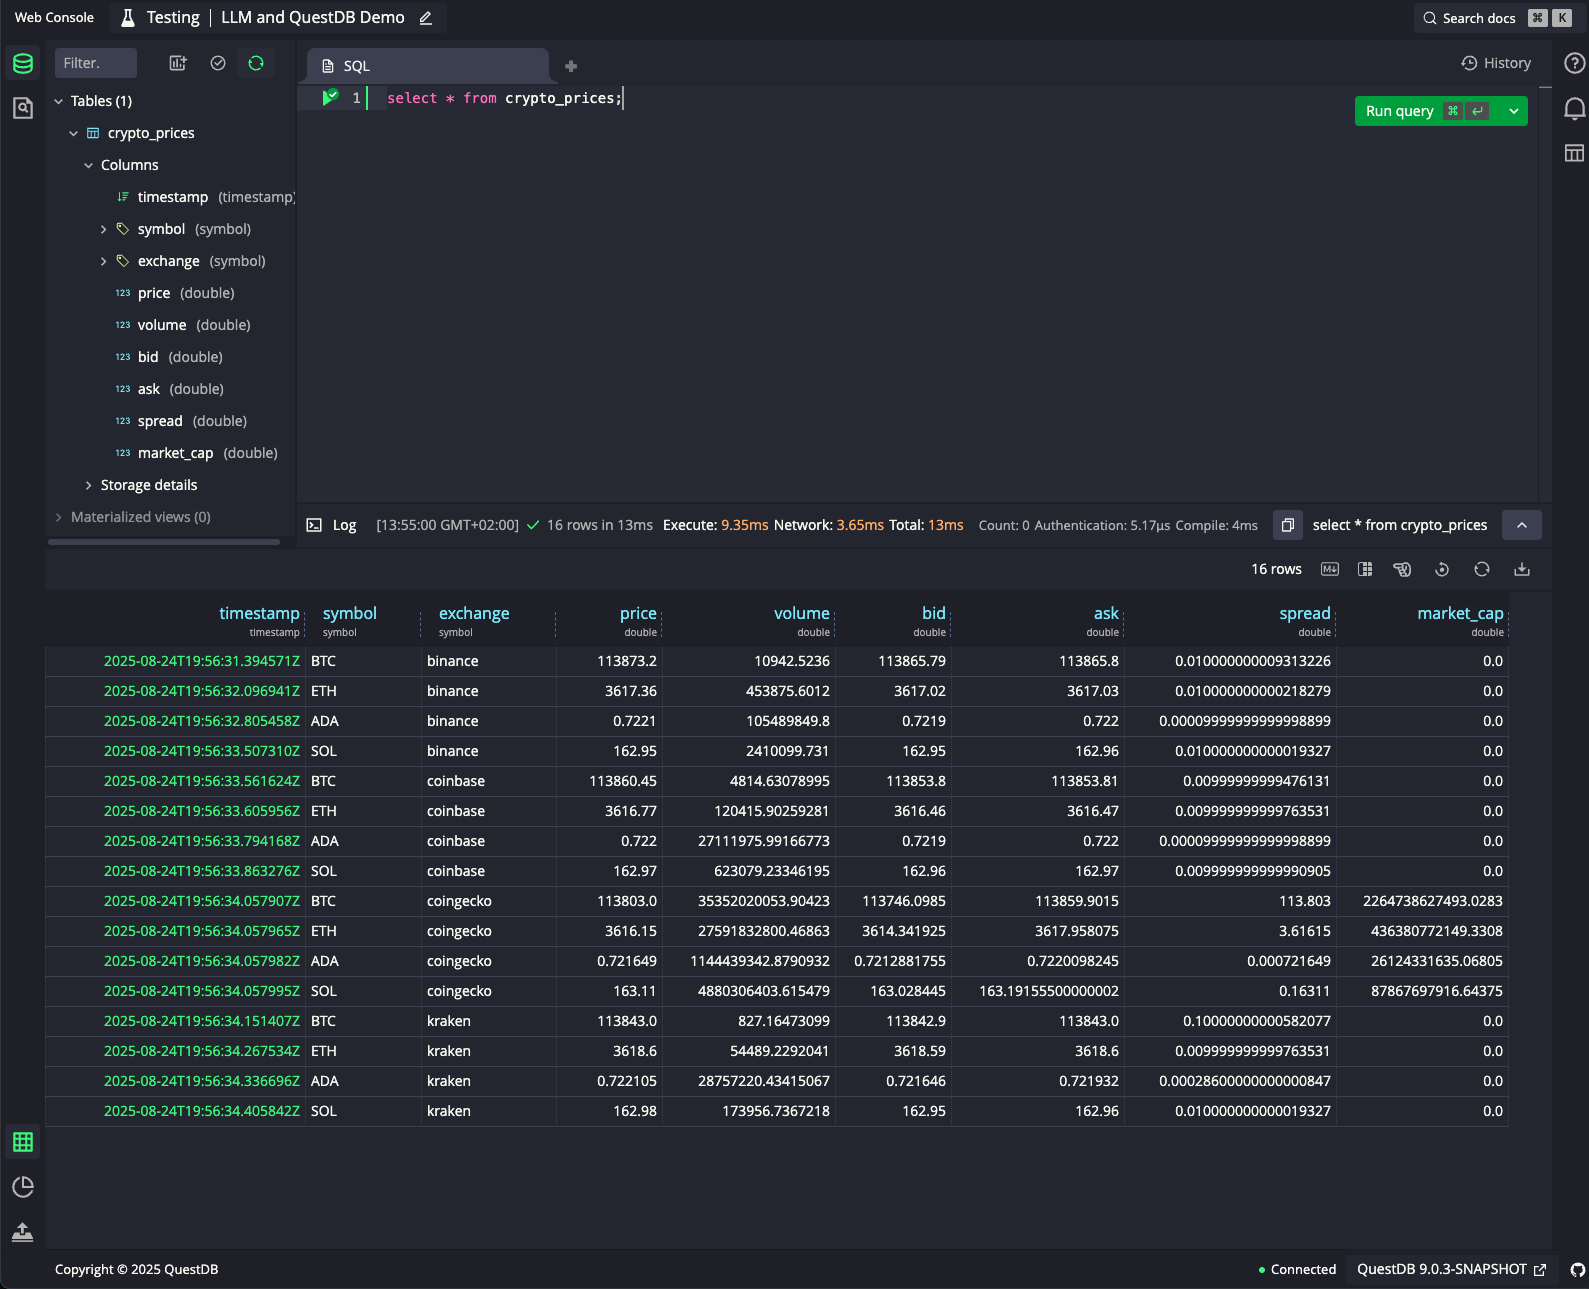This screenshot has height=1289, width=1589.
Task: Select timestamp 2025-08-24T19:56:34.405842Z row
Action: 201,1111
